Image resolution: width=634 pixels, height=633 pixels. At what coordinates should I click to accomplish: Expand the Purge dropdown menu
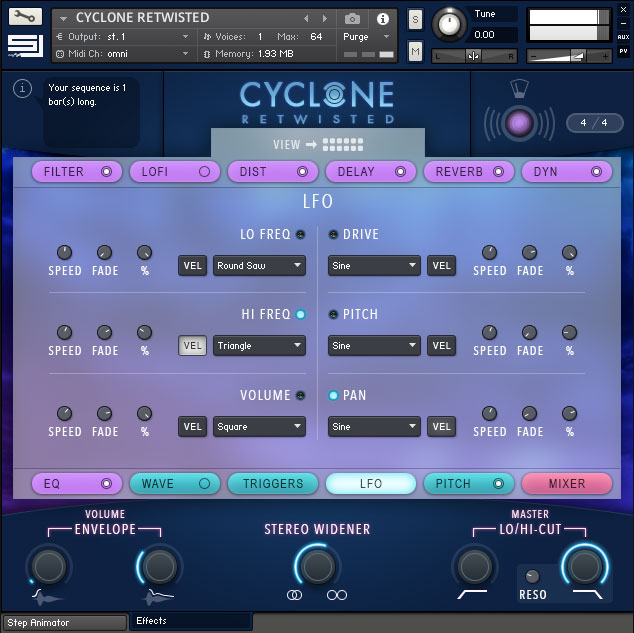[x=368, y=37]
